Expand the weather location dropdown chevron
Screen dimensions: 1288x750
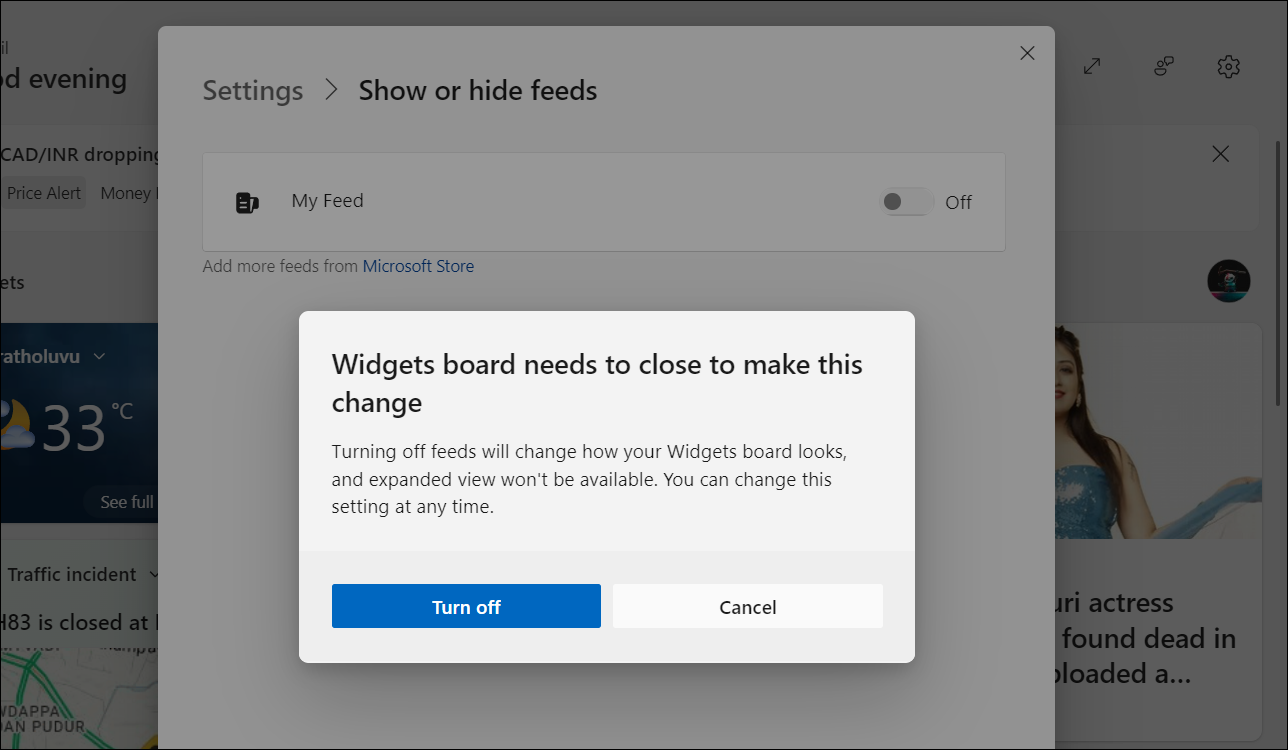(99, 356)
